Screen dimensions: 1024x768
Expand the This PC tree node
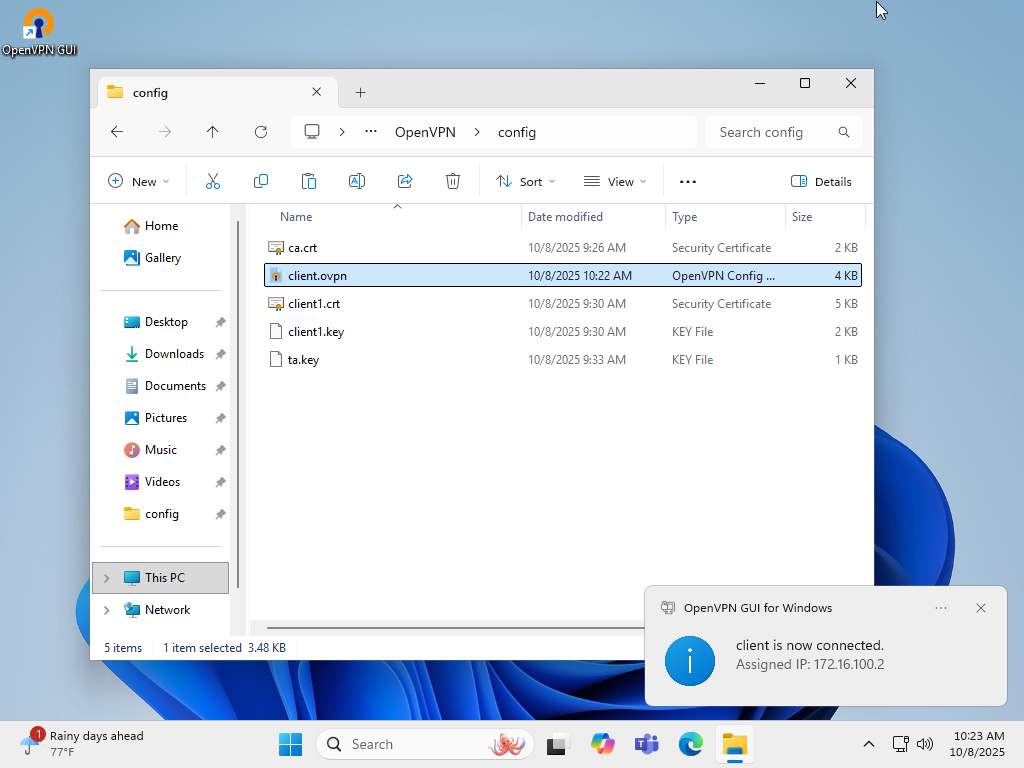pos(107,578)
